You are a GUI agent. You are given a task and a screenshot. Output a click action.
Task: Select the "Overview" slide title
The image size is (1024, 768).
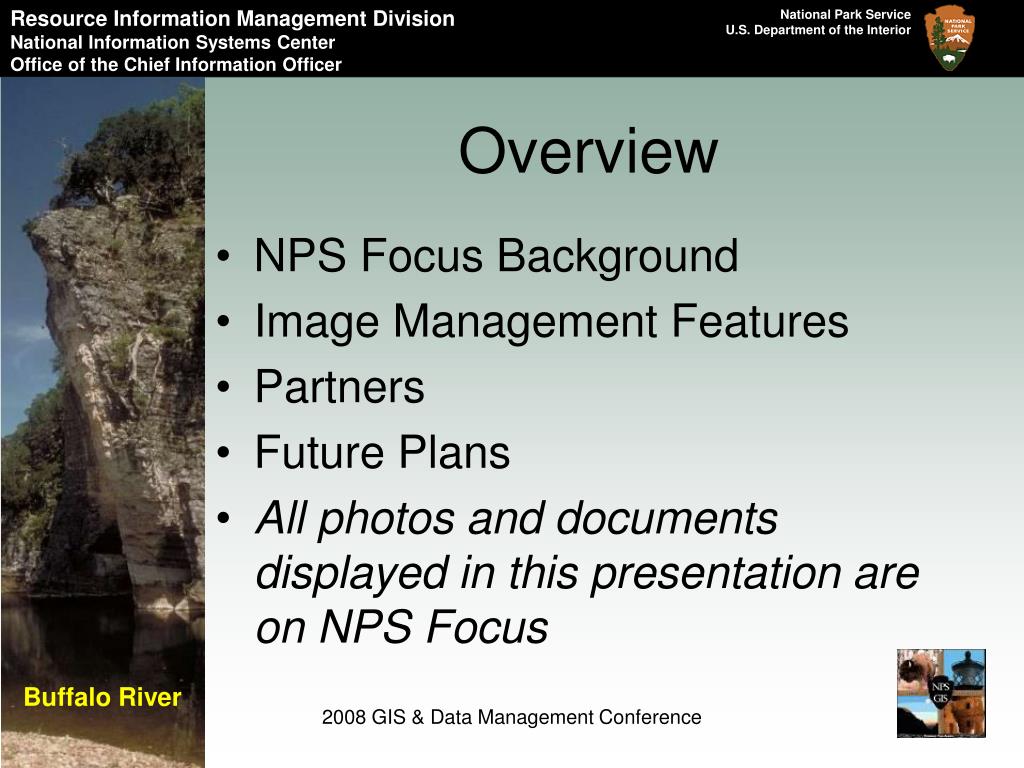tap(588, 151)
